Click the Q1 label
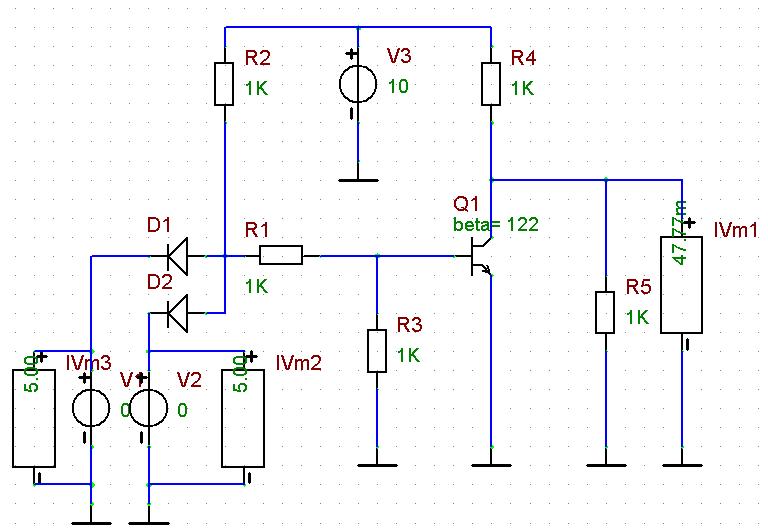Viewport: 768px width, 528px height. pos(466,204)
